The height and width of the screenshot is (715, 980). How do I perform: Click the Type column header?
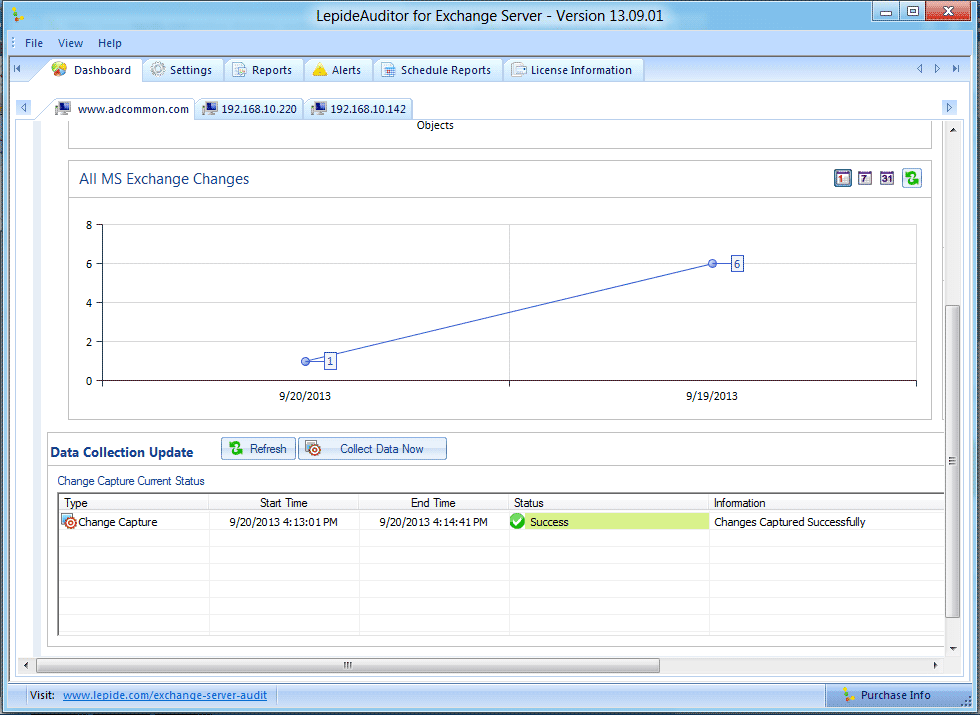click(134, 503)
